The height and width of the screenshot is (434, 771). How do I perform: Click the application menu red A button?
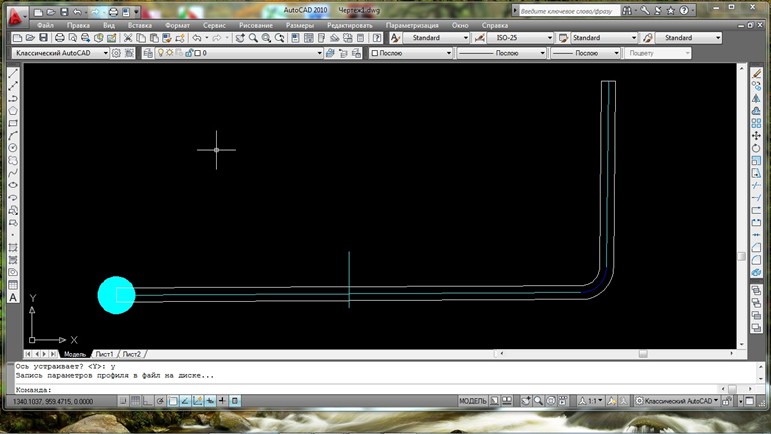tap(15, 16)
